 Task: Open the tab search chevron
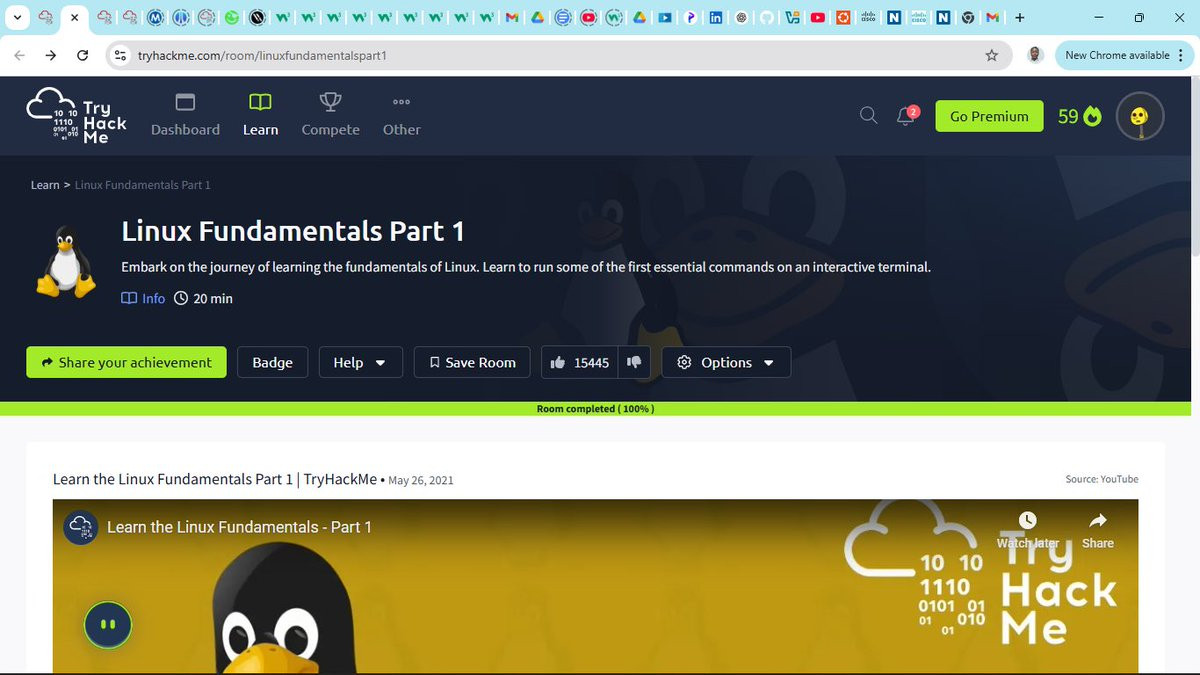coord(17,17)
